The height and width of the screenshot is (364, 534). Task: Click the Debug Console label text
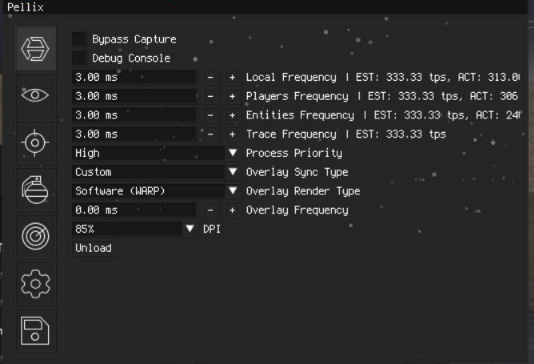(131, 59)
